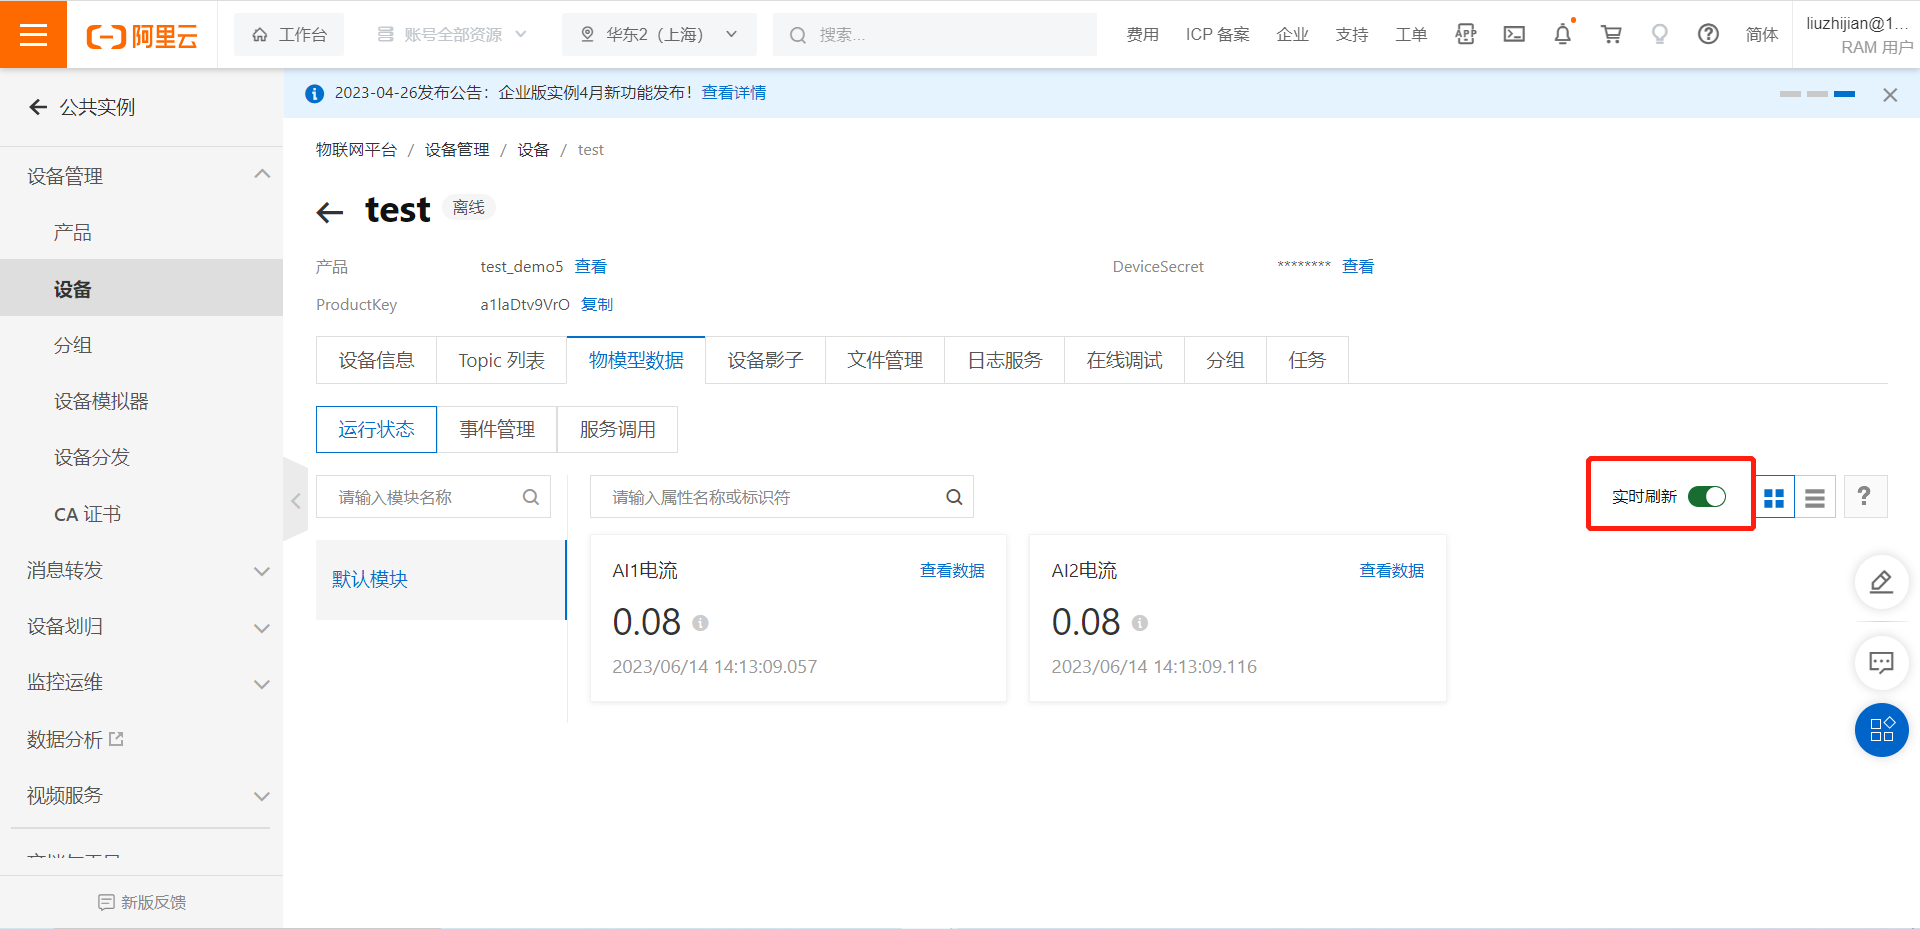Run search in module name box
Image resolution: width=1920 pixels, height=929 pixels.
(x=531, y=497)
